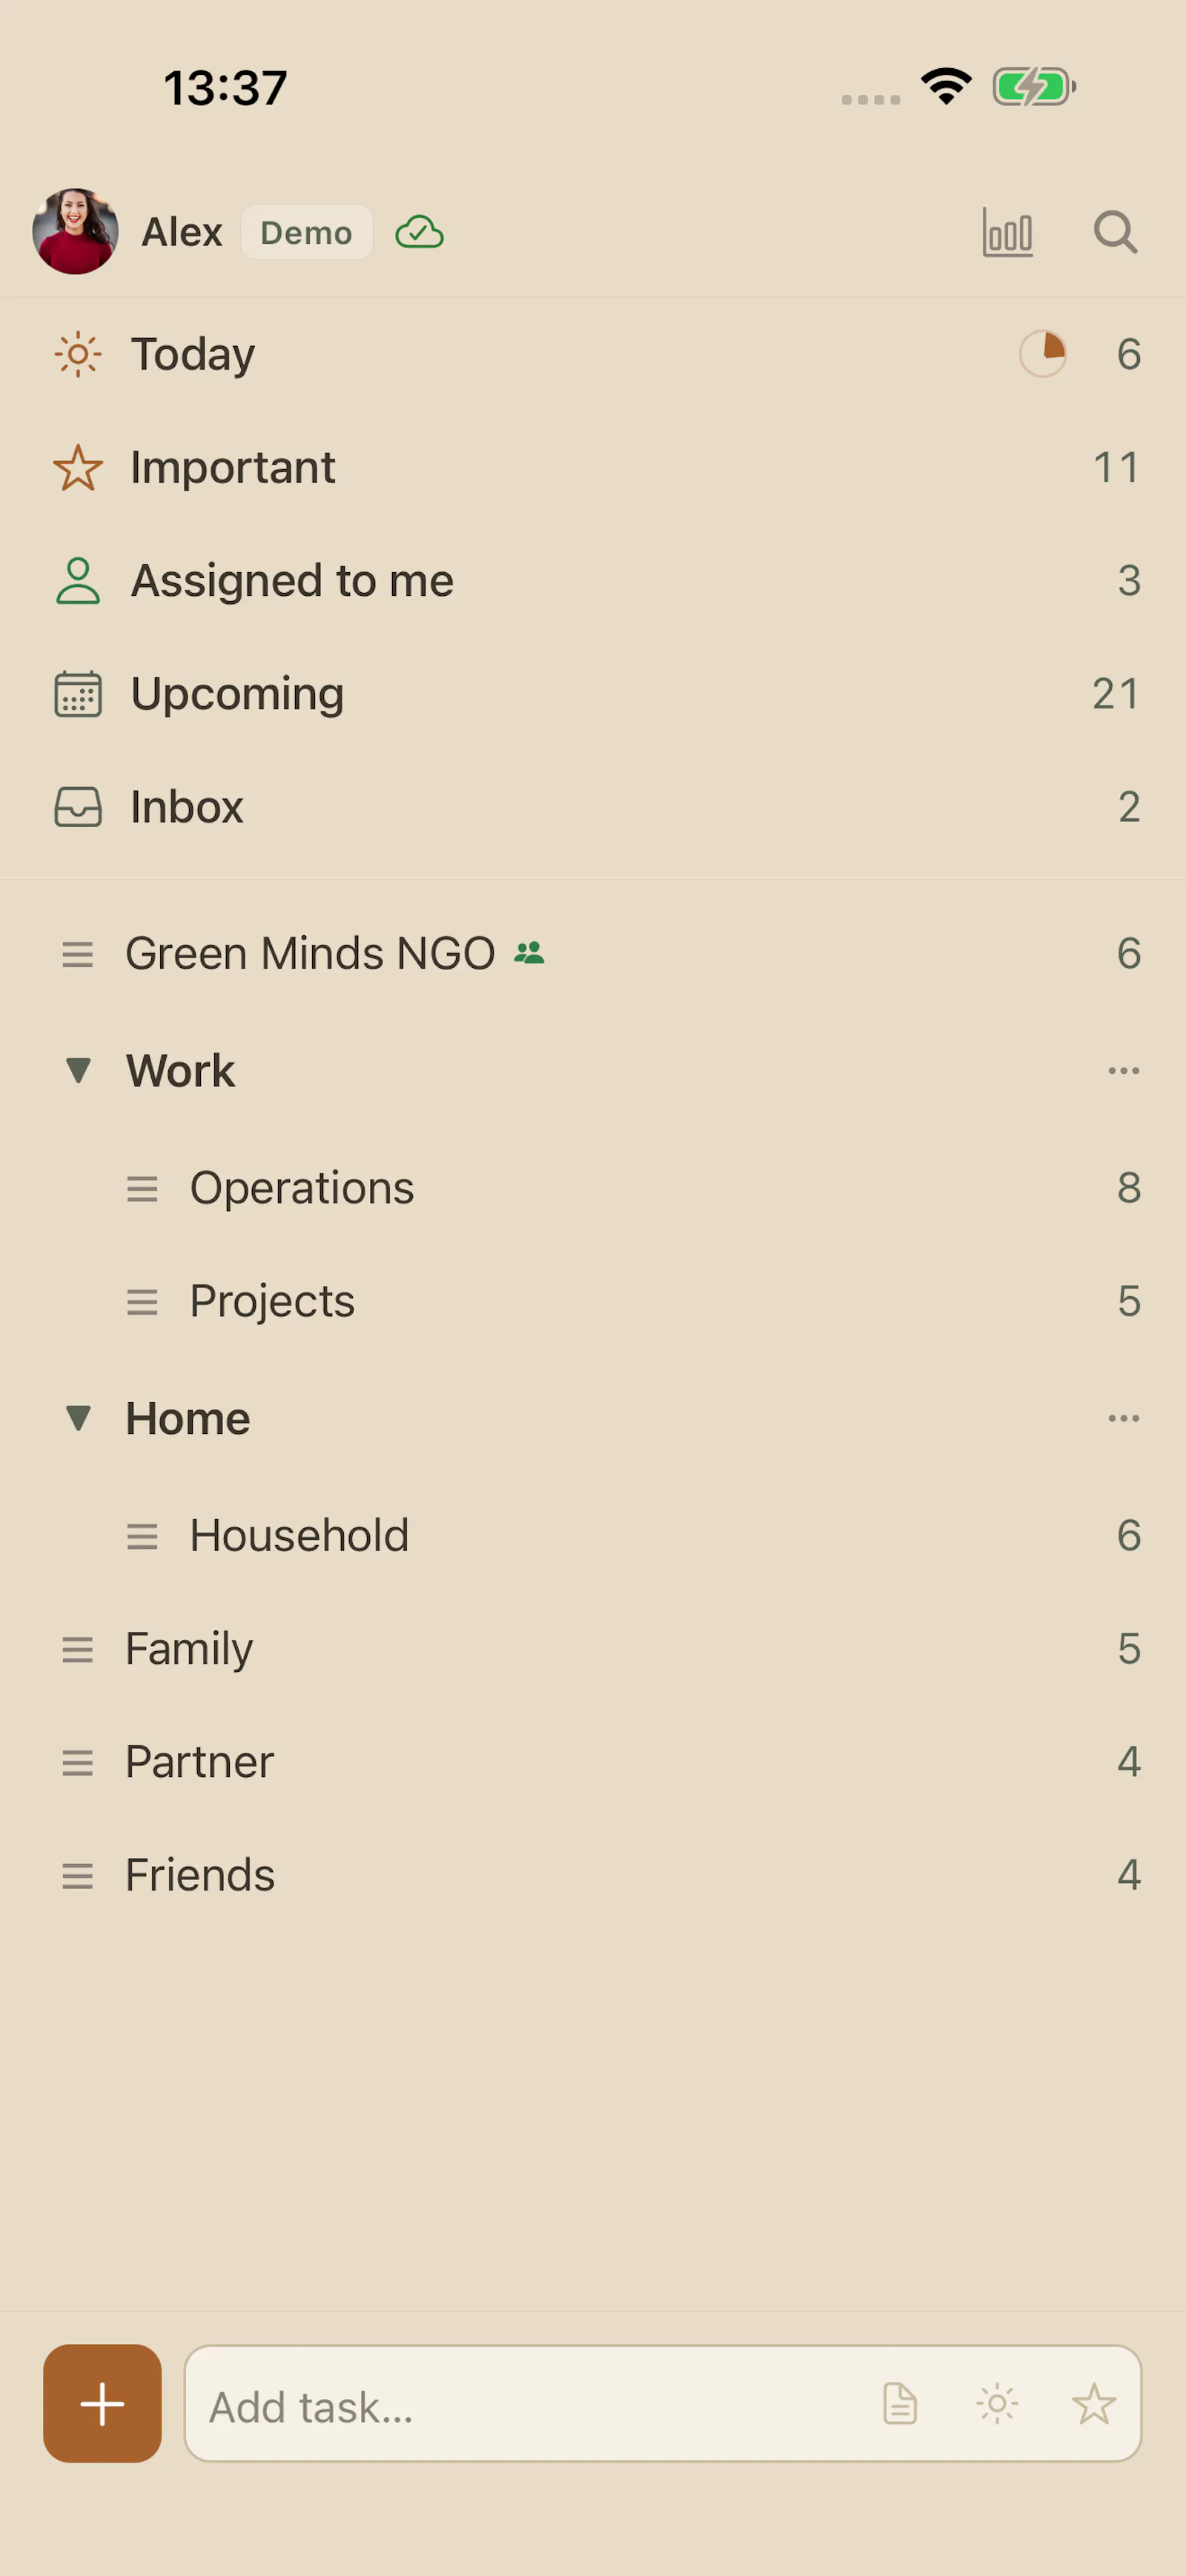Tap the search magnifier icon

1115,232
